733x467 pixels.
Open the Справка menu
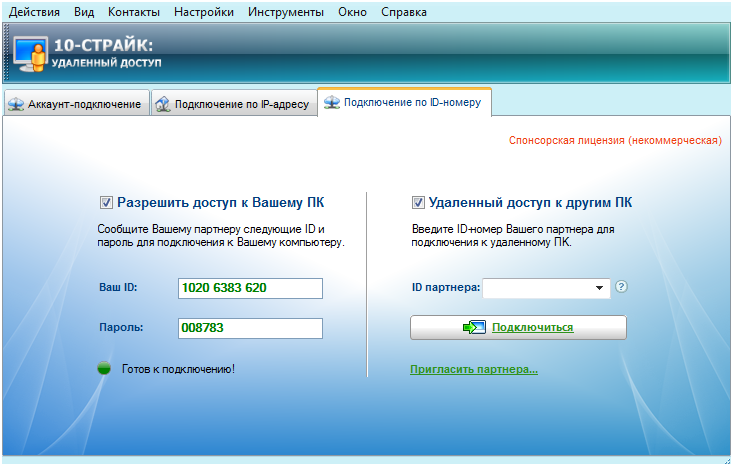click(403, 12)
